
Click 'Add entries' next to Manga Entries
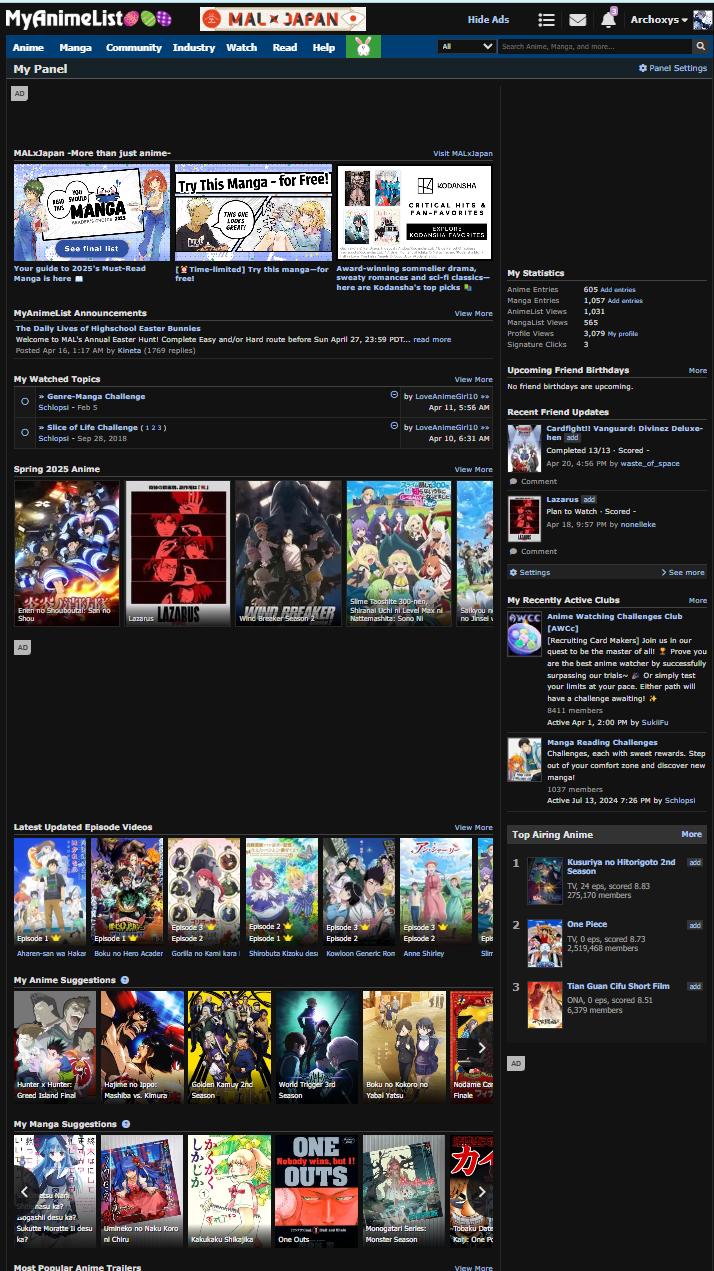tap(624, 300)
